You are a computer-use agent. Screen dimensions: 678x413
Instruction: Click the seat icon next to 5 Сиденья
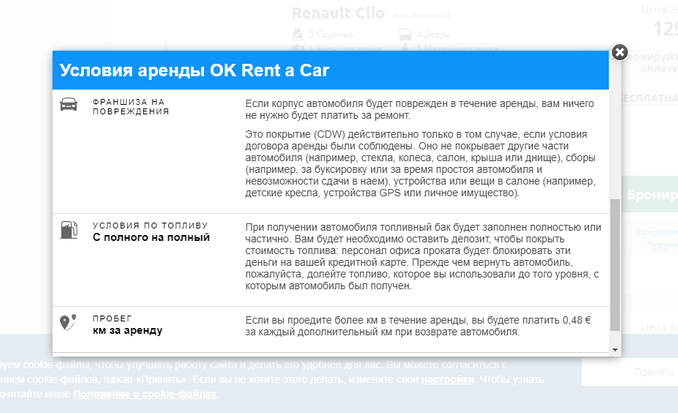click(x=297, y=34)
